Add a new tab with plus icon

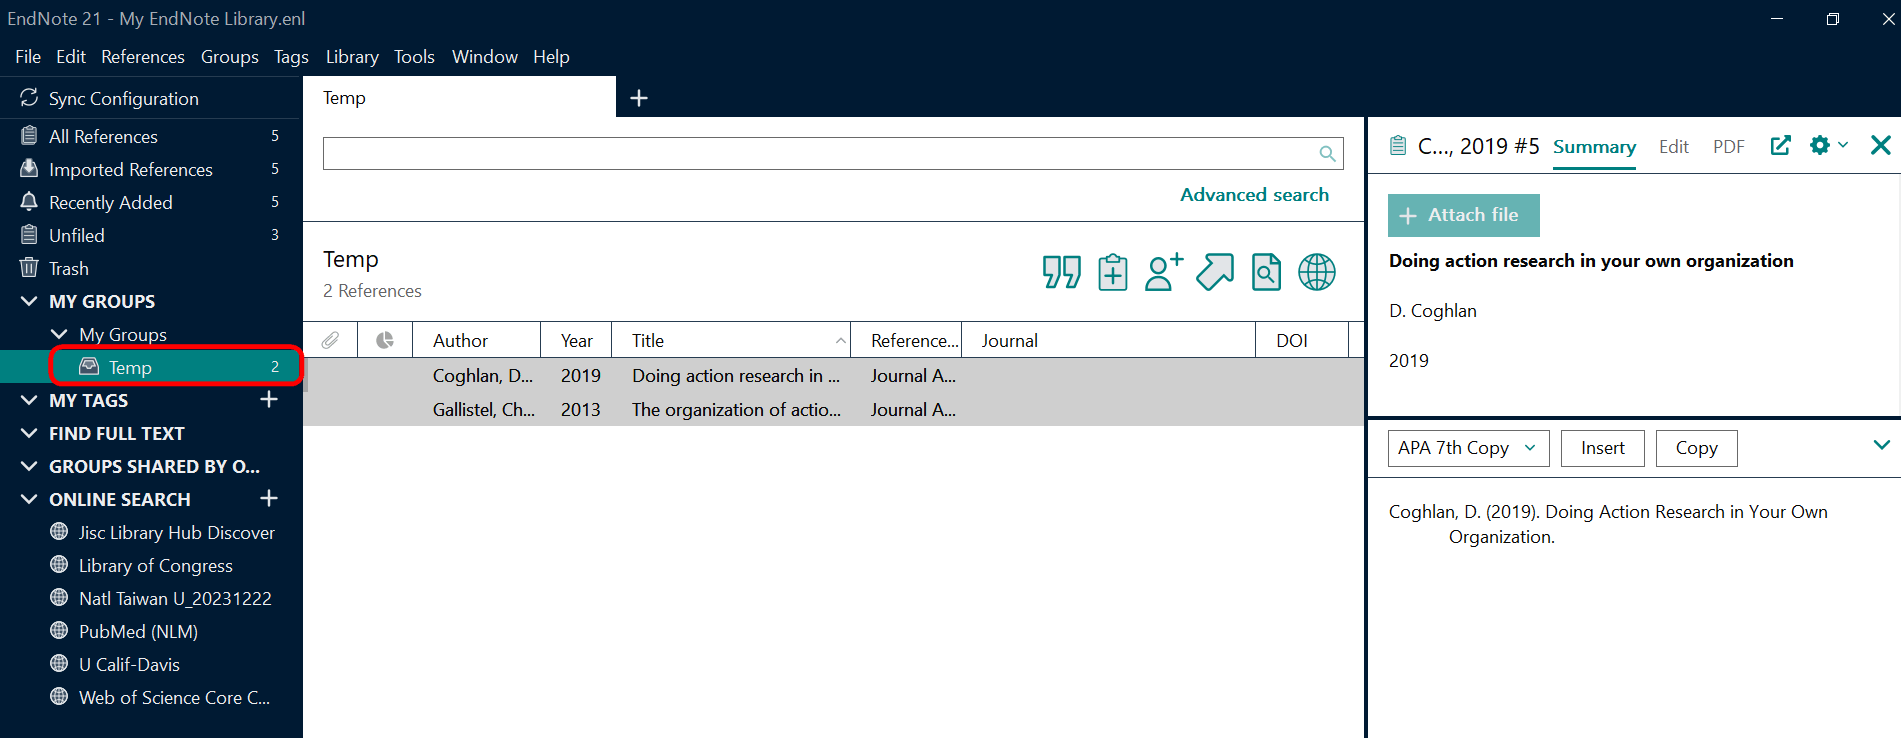click(x=639, y=98)
